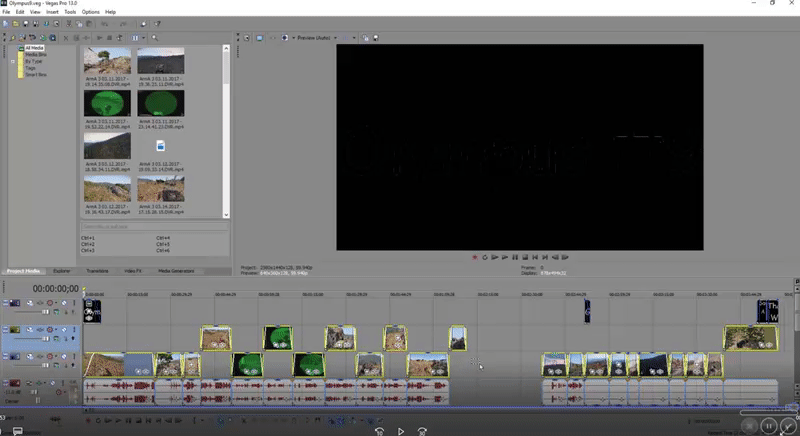Expand the By Type tree node
The image size is (800, 436).
click(13, 61)
